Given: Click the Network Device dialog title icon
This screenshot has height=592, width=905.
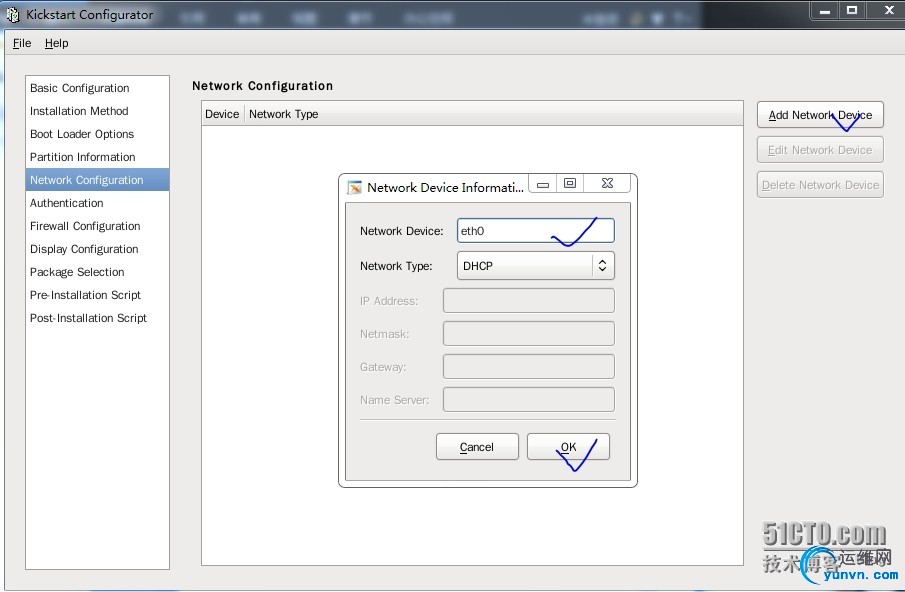Looking at the screenshot, I should click(x=354, y=188).
